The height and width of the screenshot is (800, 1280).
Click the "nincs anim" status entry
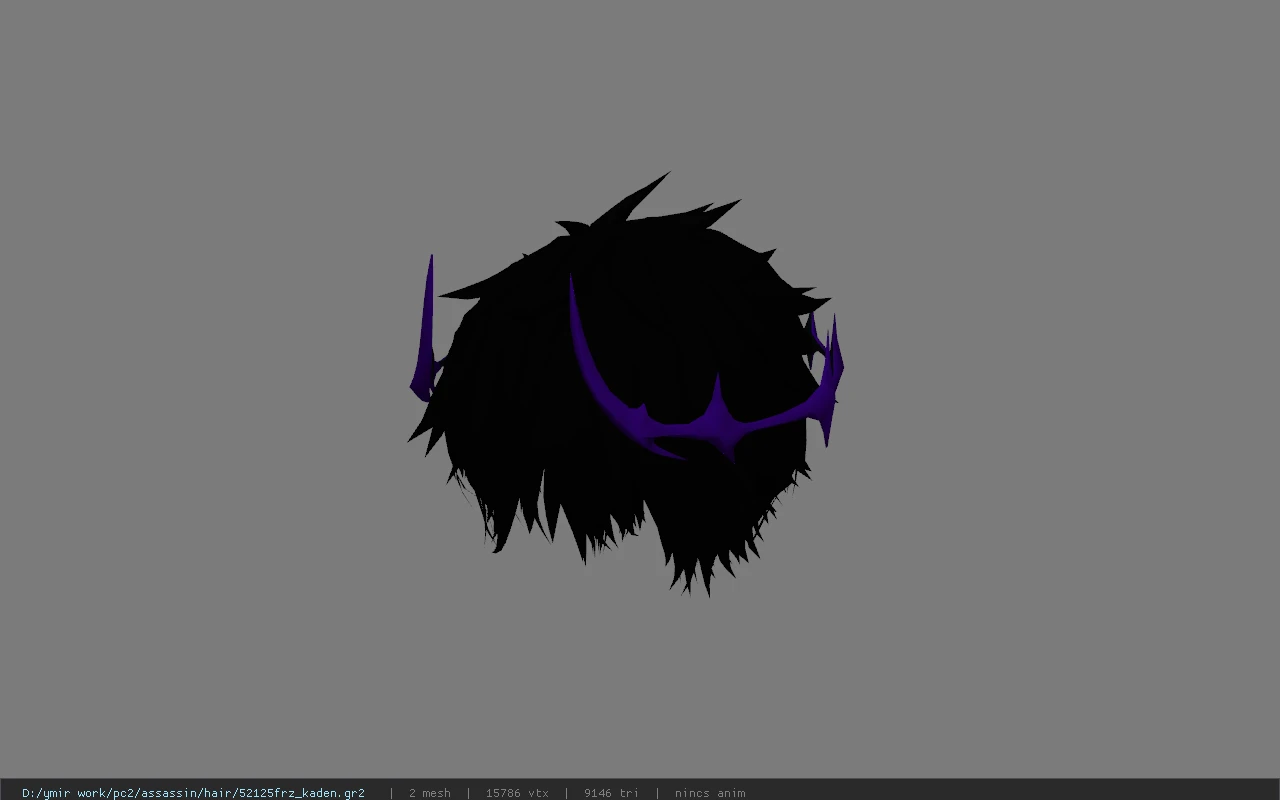pyautogui.click(x=710, y=793)
